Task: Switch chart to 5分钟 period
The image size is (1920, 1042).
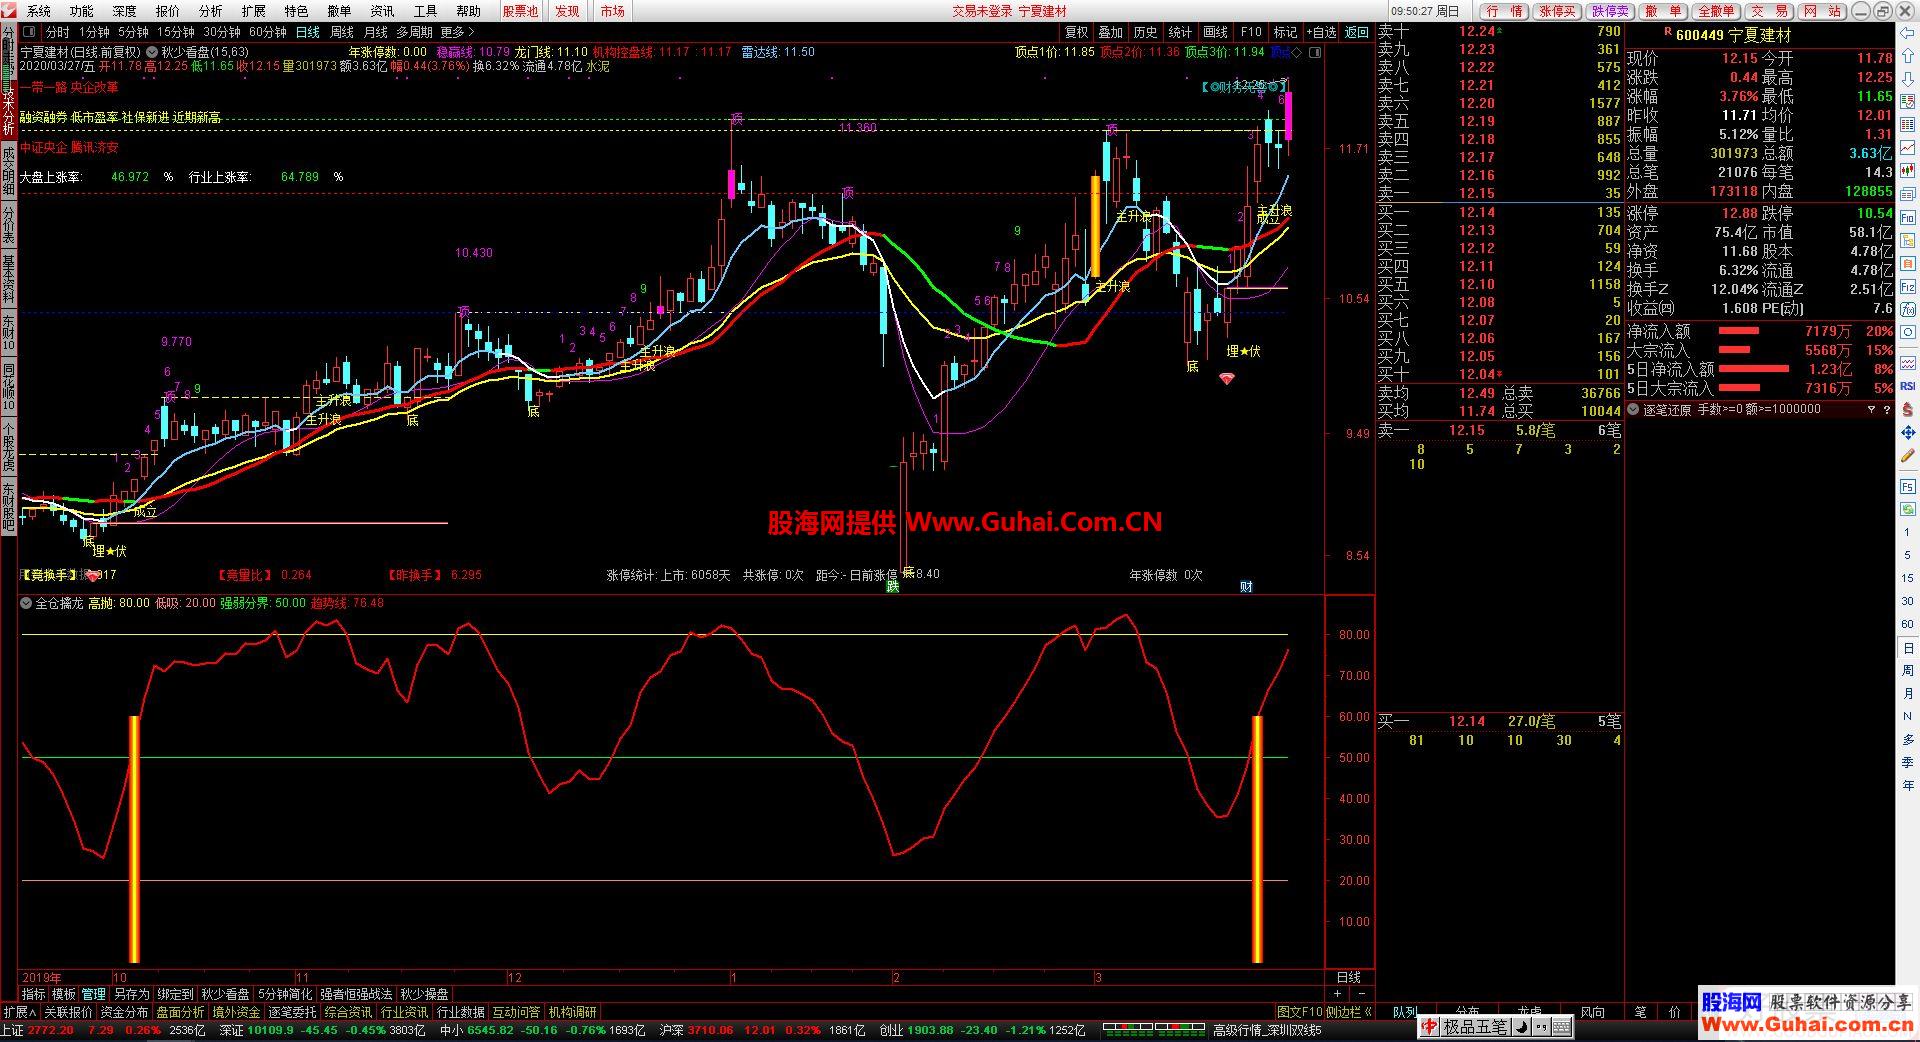Action: pos(133,32)
